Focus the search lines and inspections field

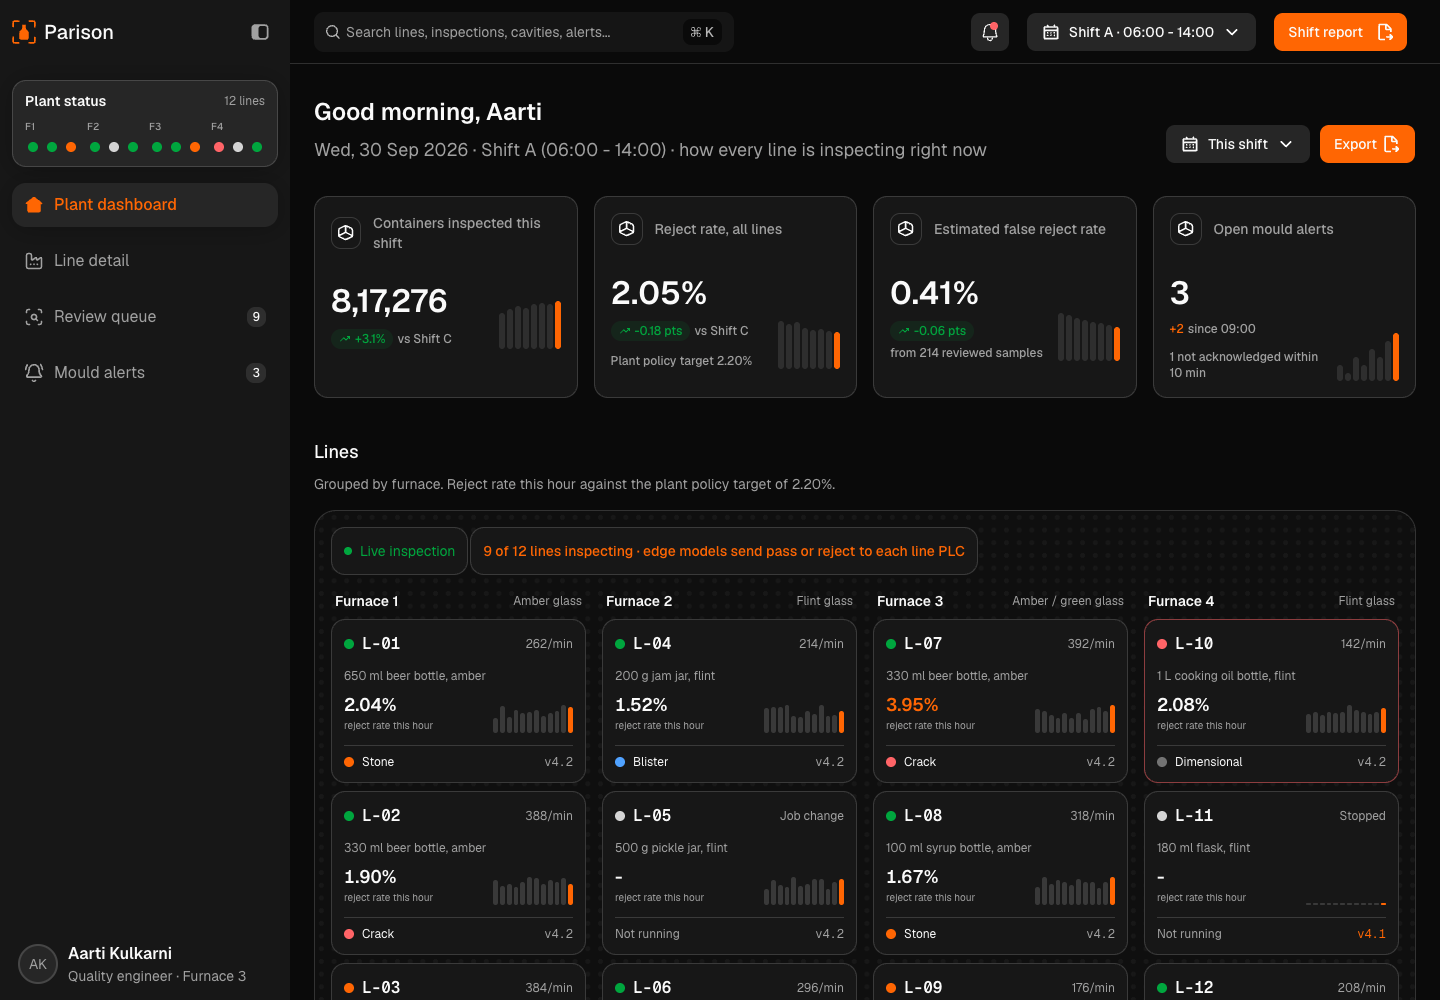coord(524,32)
